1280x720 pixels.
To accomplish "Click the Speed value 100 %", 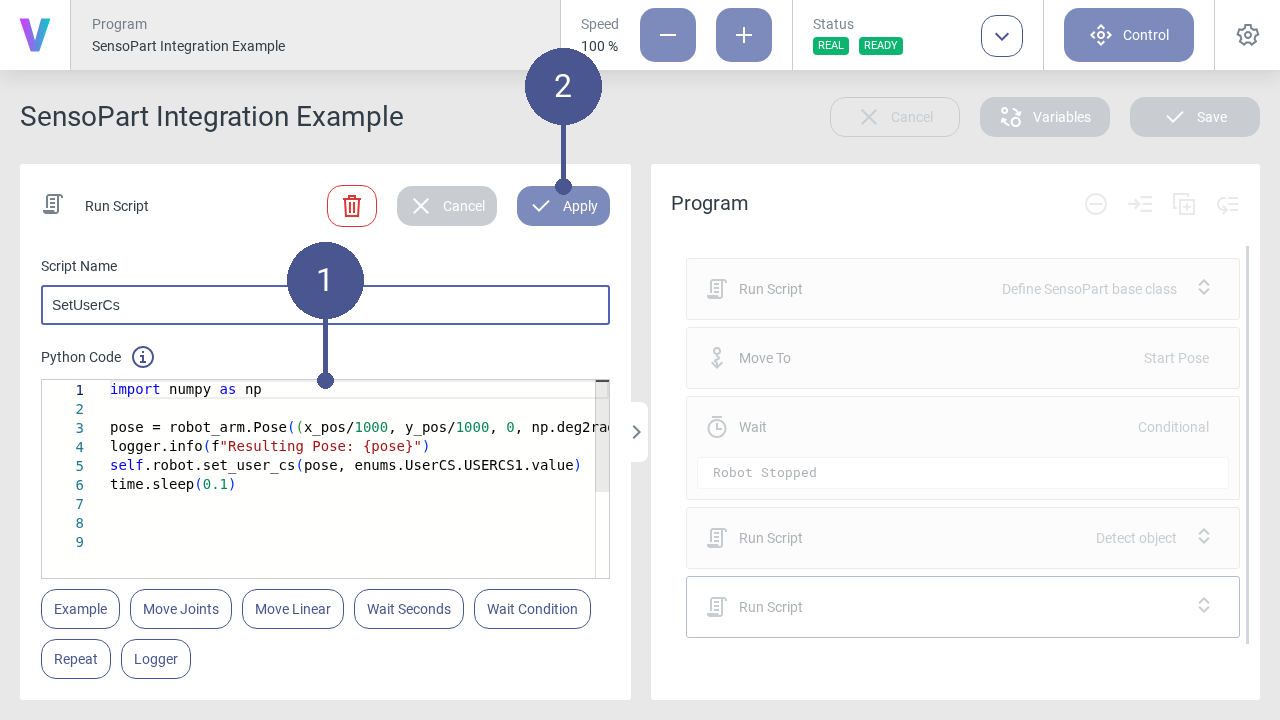I will pos(599,46).
